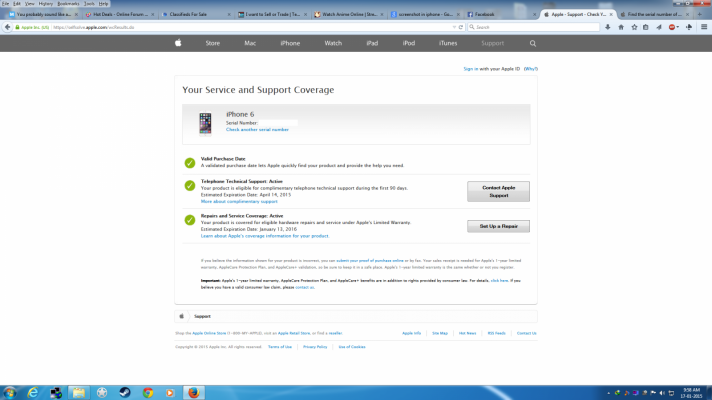Open the Bookmarks menu
Image resolution: width=712 pixels, height=400 pixels.
click(x=68, y=4)
